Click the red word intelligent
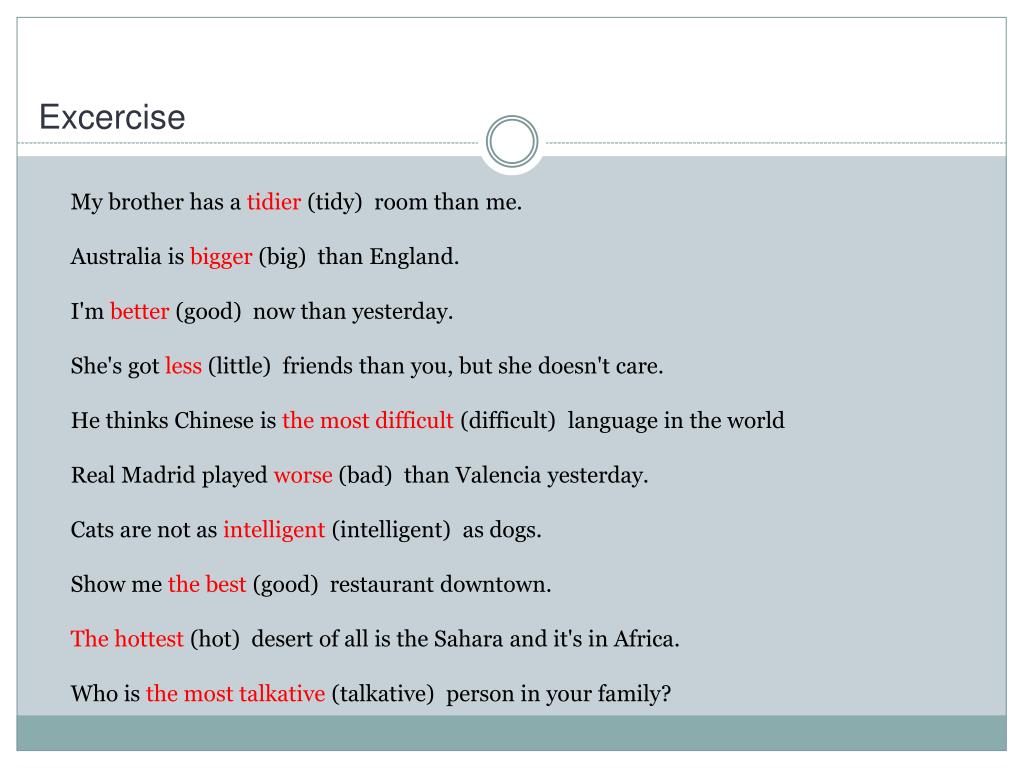1024x768 pixels. (x=274, y=530)
